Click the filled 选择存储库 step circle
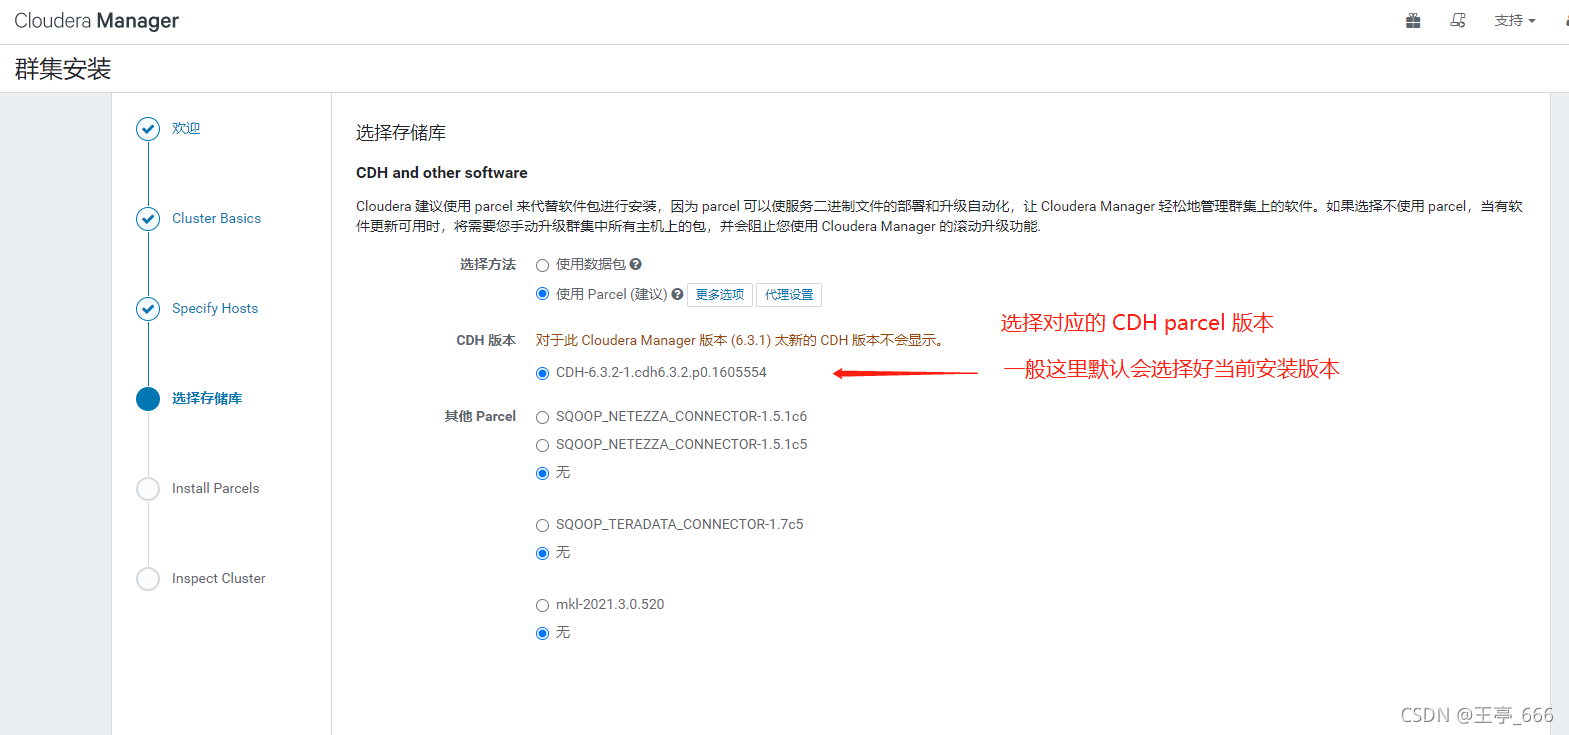The image size is (1569, 735). point(148,399)
